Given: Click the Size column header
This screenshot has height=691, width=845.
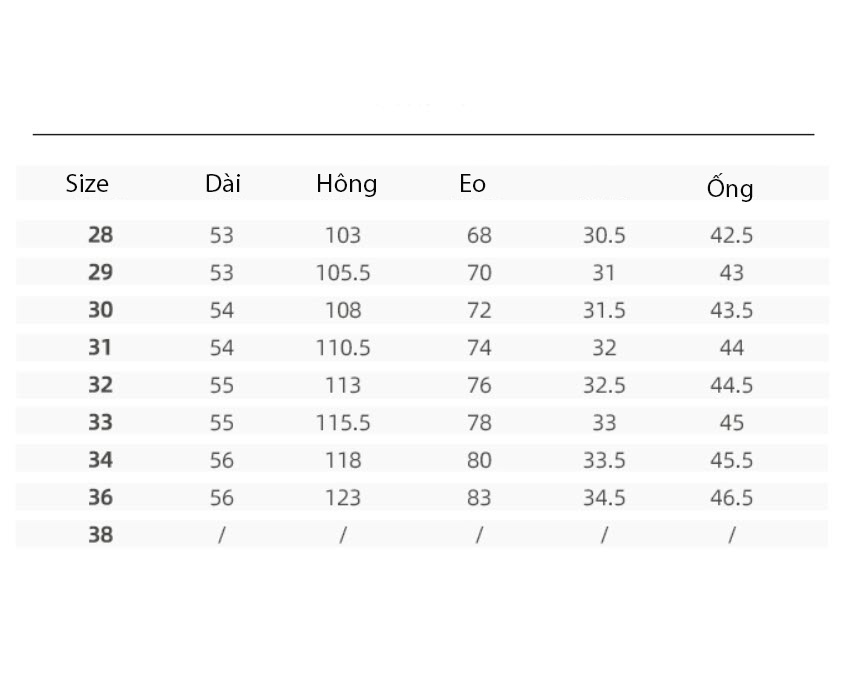Looking at the screenshot, I should [87, 184].
